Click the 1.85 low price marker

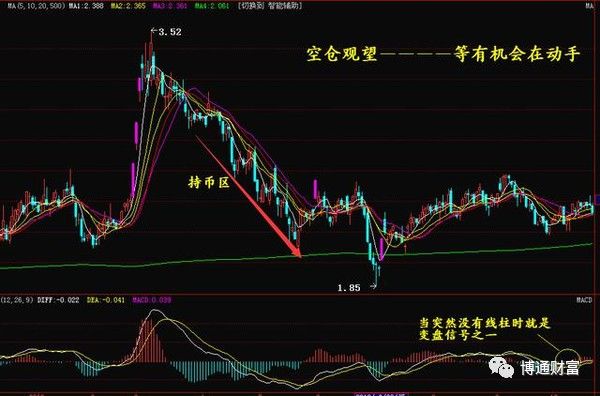click(357, 287)
